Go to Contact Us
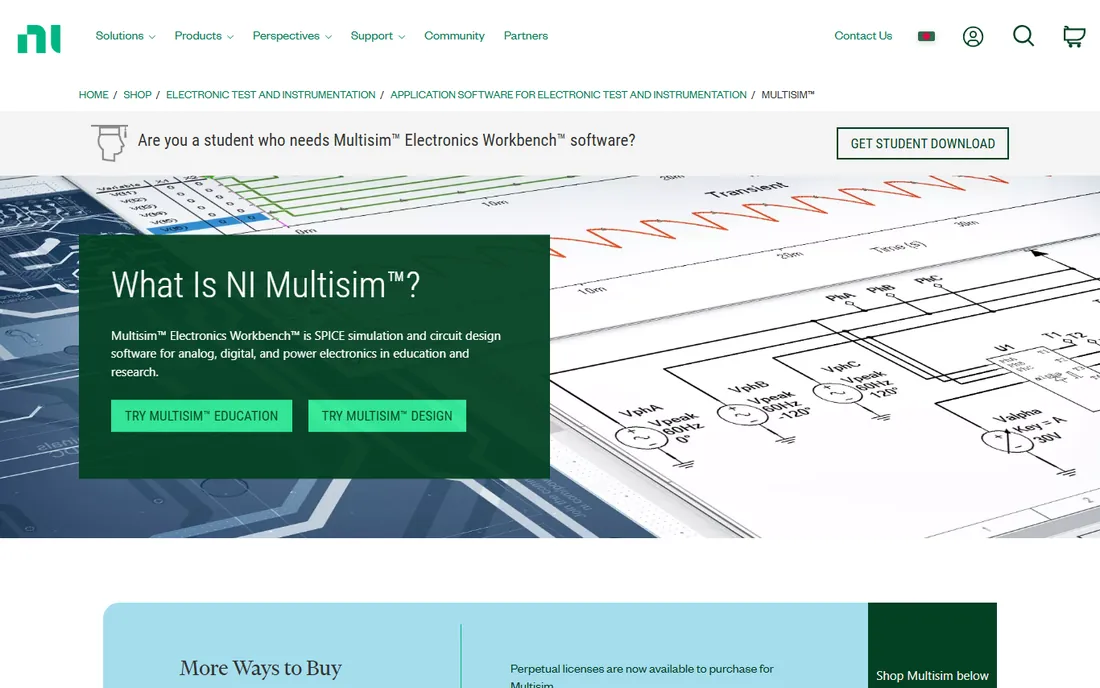 click(x=863, y=36)
